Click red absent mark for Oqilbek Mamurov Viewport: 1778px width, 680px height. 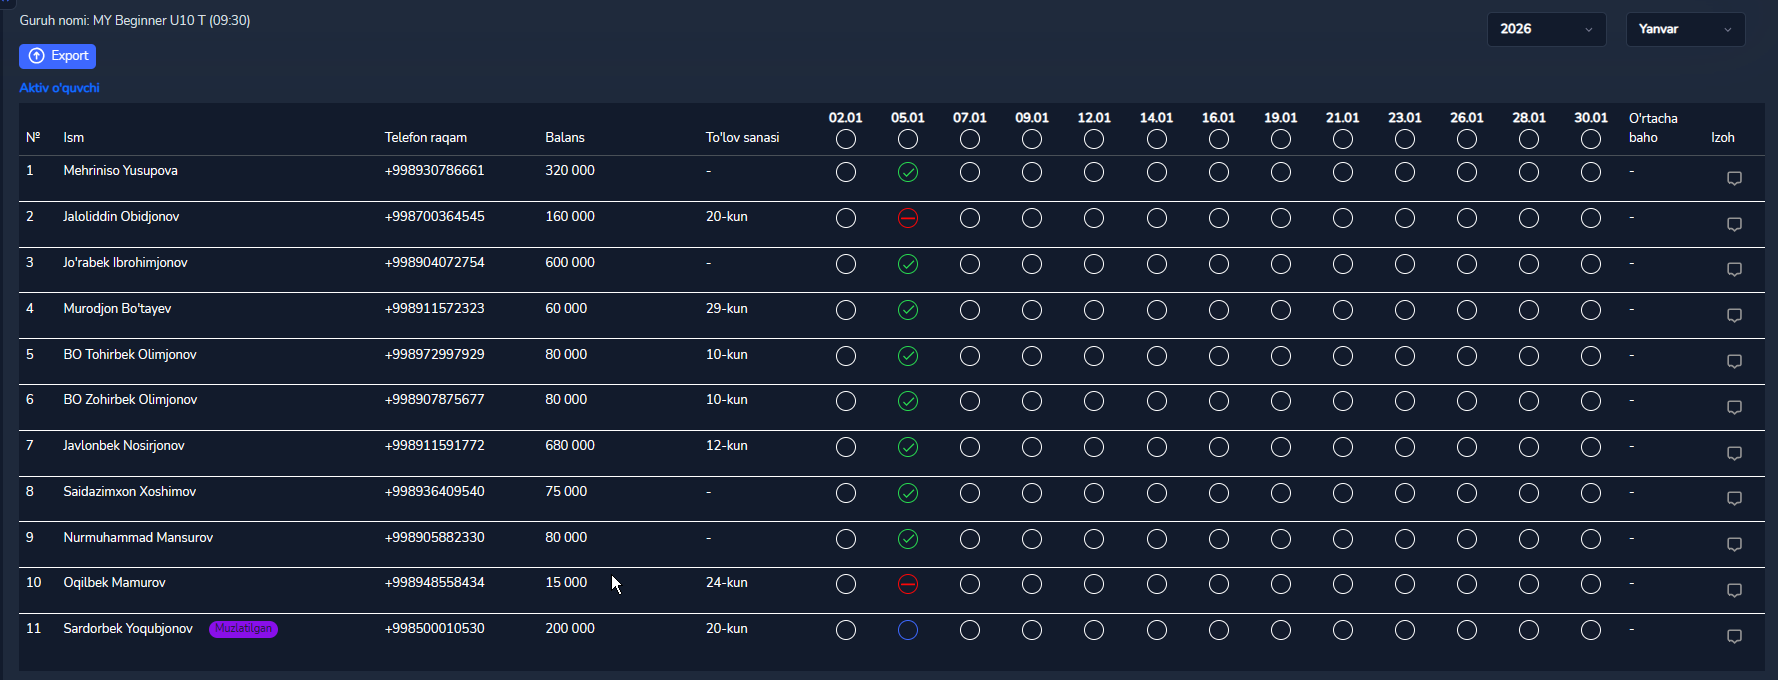[x=908, y=584]
